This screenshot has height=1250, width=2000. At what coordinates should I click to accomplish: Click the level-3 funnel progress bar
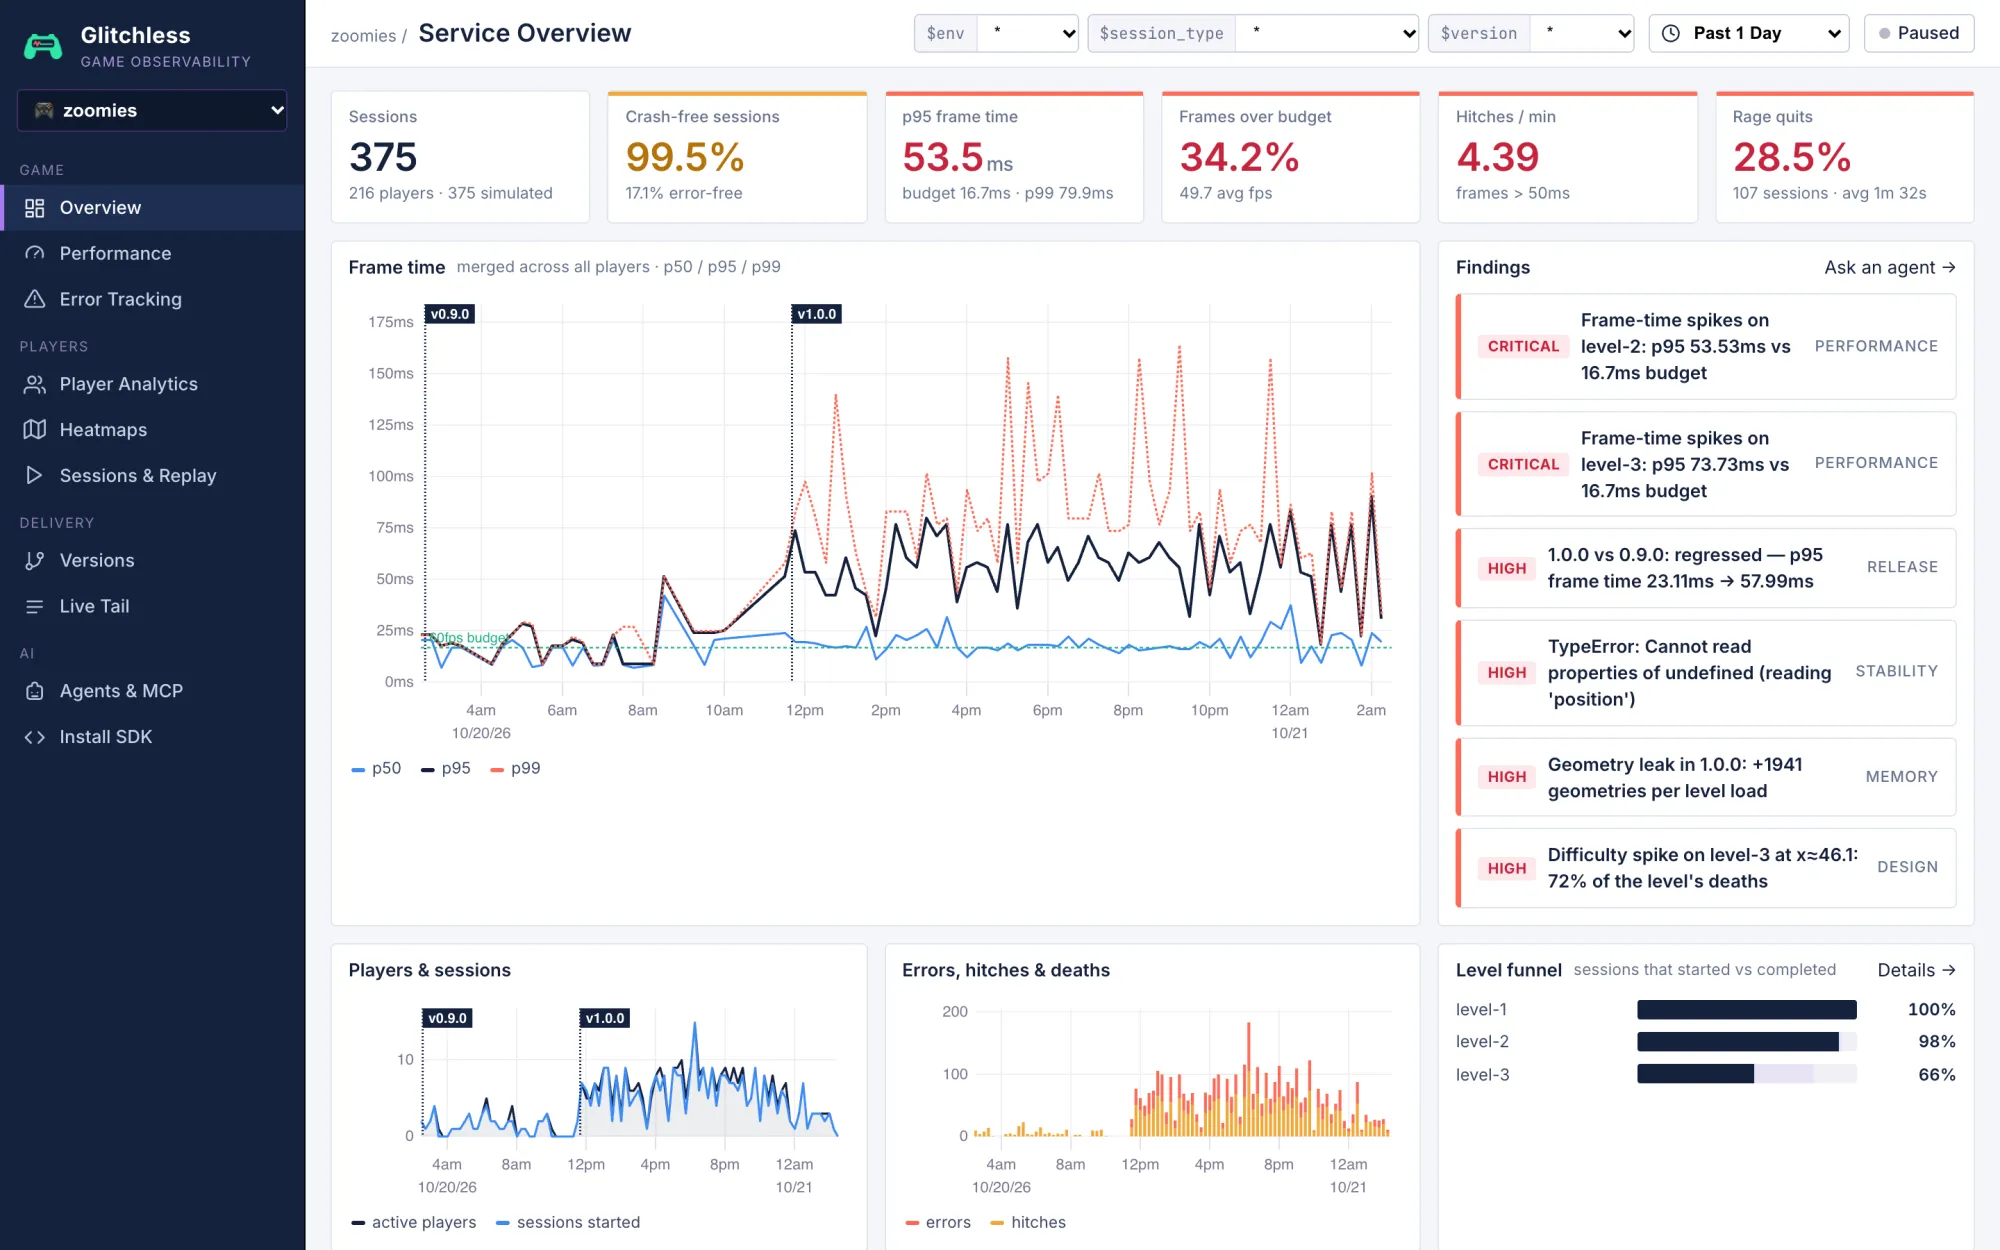[x=1746, y=1074]
